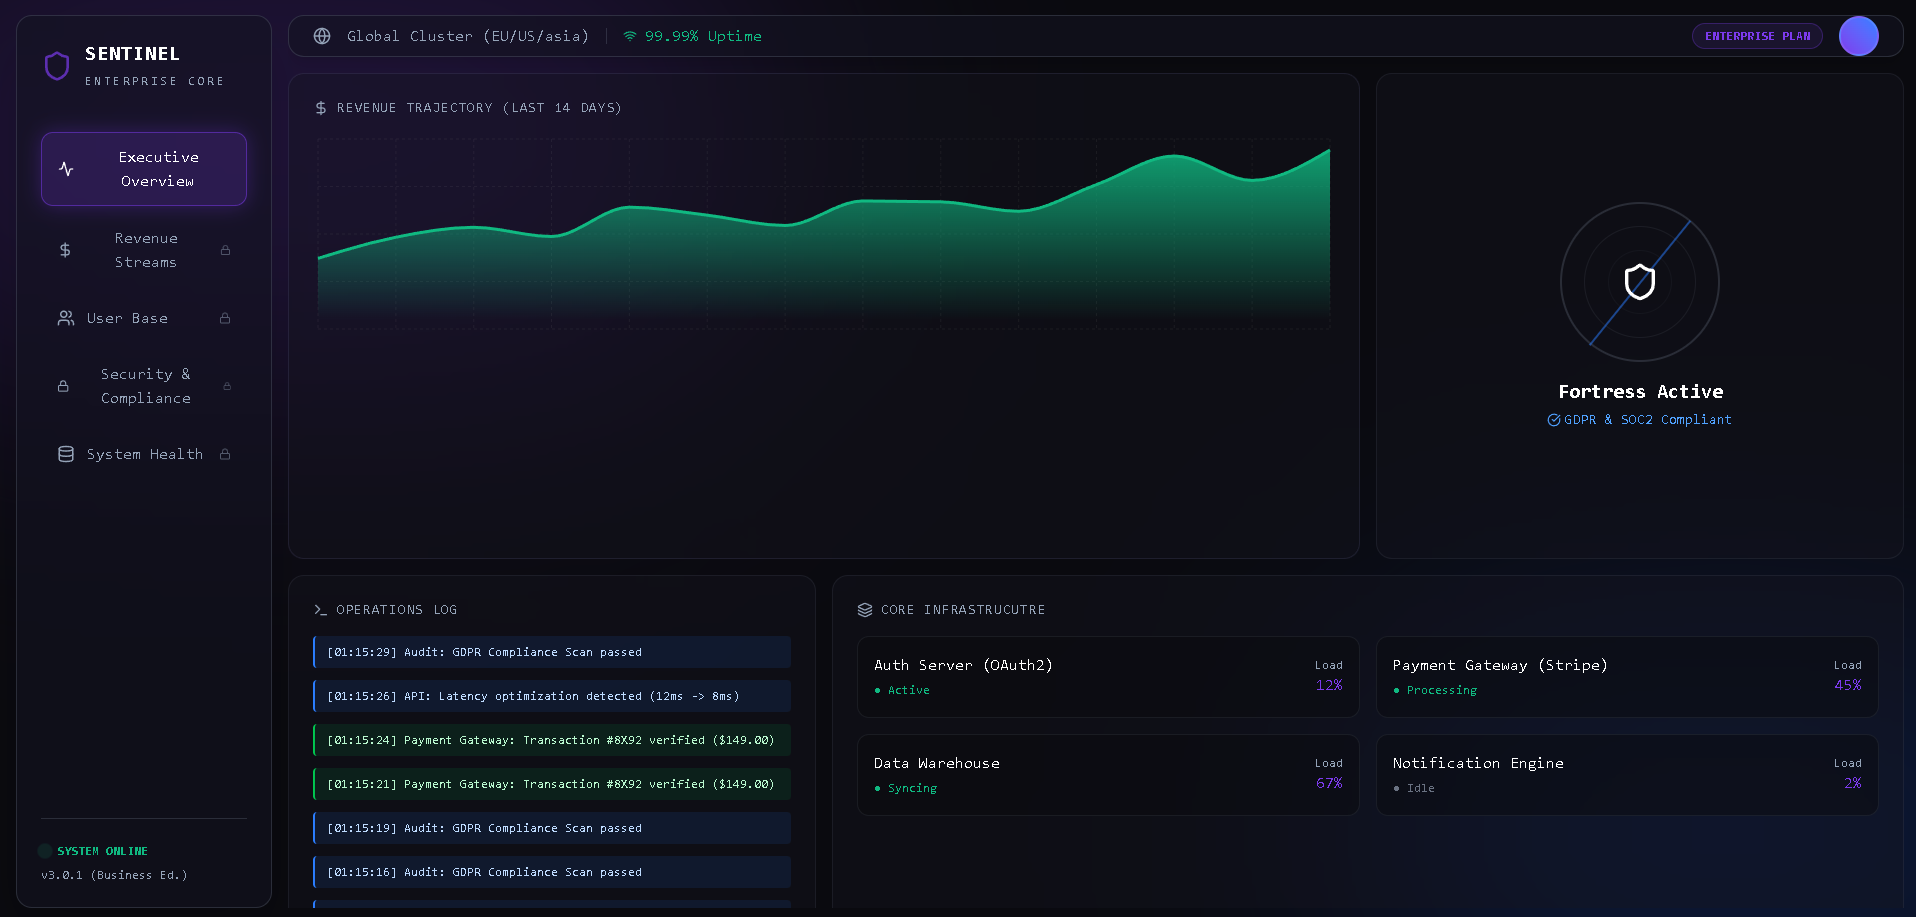Navigate to System Health
This screenshot has height=917, width=1916.
(x=144, y=454)
